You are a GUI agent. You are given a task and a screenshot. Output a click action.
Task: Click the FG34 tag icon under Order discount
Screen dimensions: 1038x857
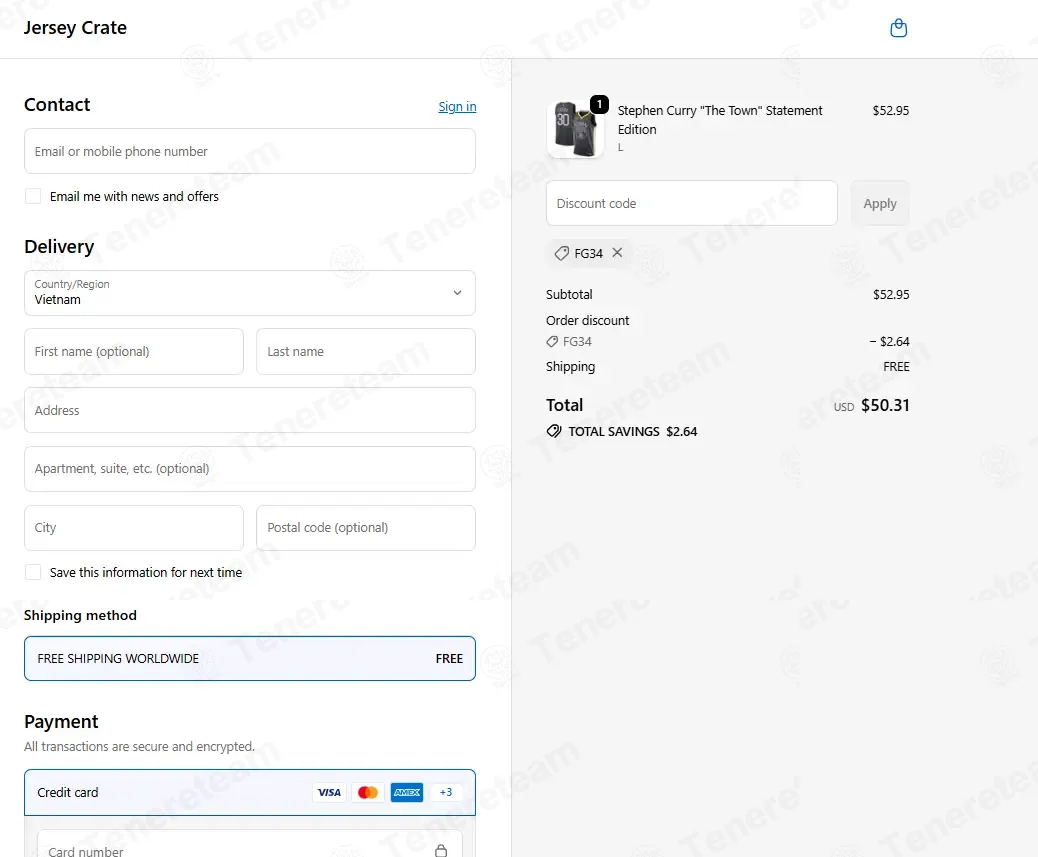tap(552, 341)
